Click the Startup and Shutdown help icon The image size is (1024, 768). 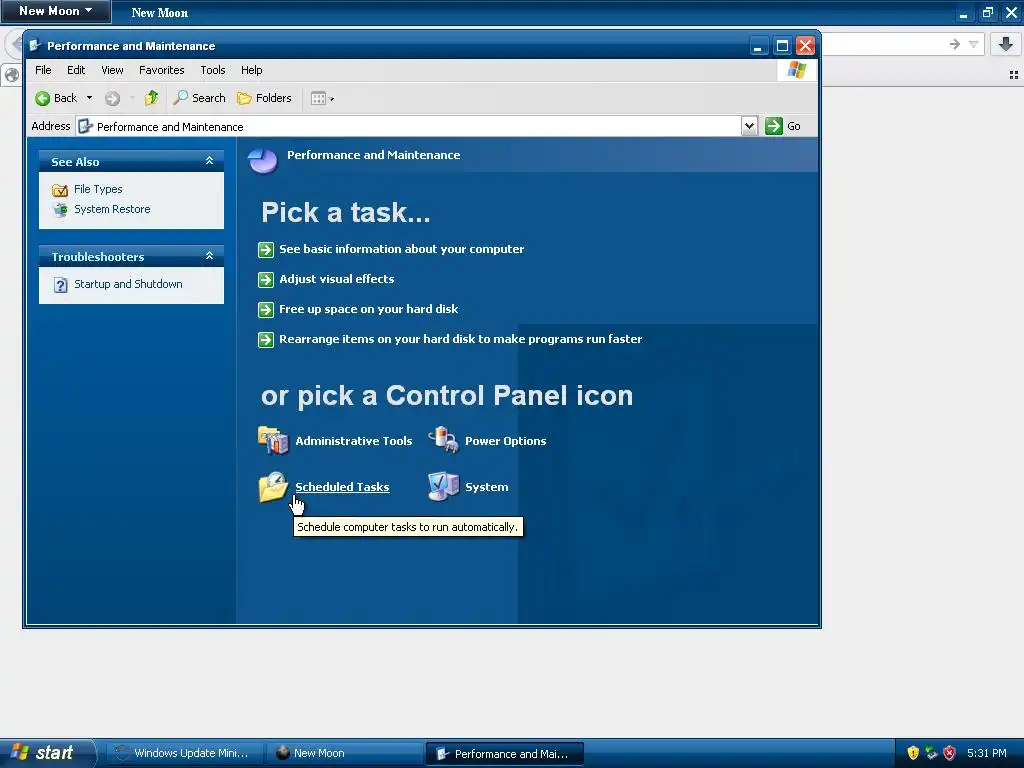(60, 285)
